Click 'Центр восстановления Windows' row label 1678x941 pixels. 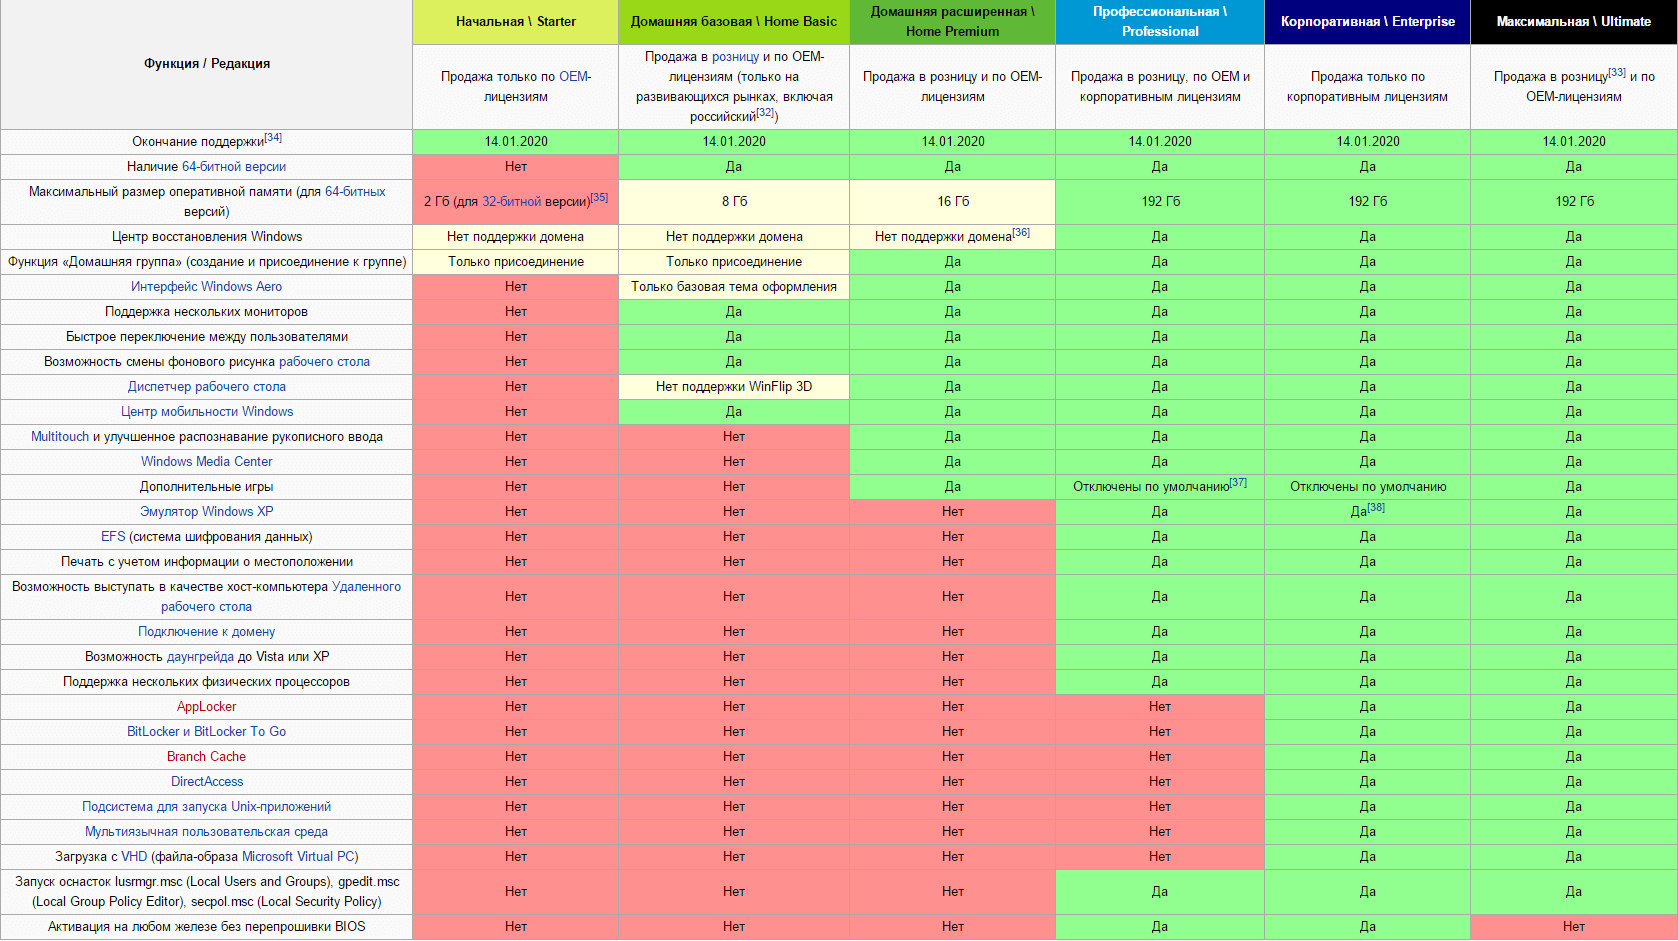(x=206, y=236)
